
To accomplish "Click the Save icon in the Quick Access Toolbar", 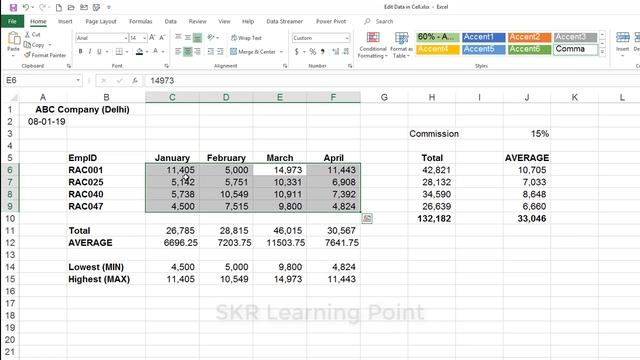I will [13, 7].
